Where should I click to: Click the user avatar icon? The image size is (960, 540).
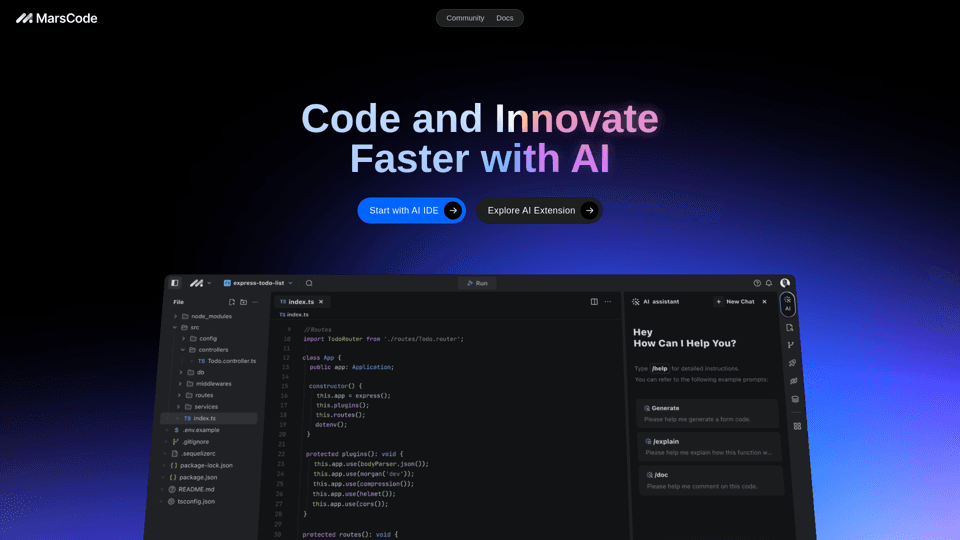pos(785,283)
